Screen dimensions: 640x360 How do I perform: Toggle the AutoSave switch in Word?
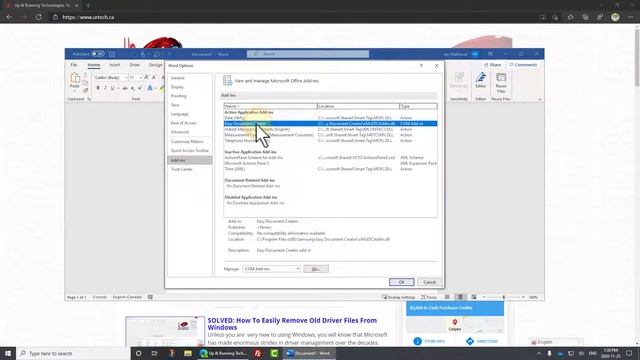tap(98, 54)
